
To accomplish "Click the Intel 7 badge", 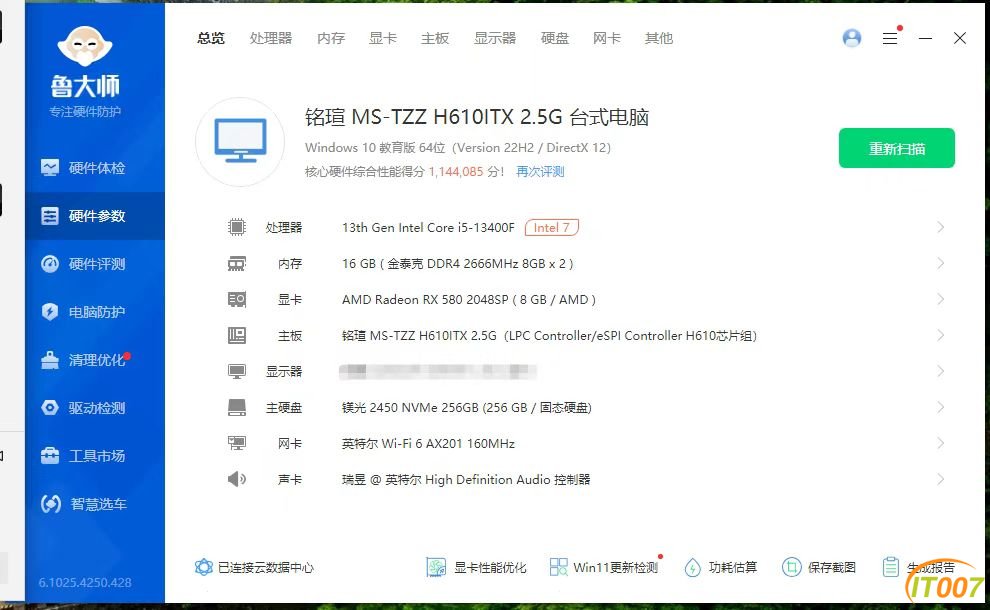I will click(552, 227).
